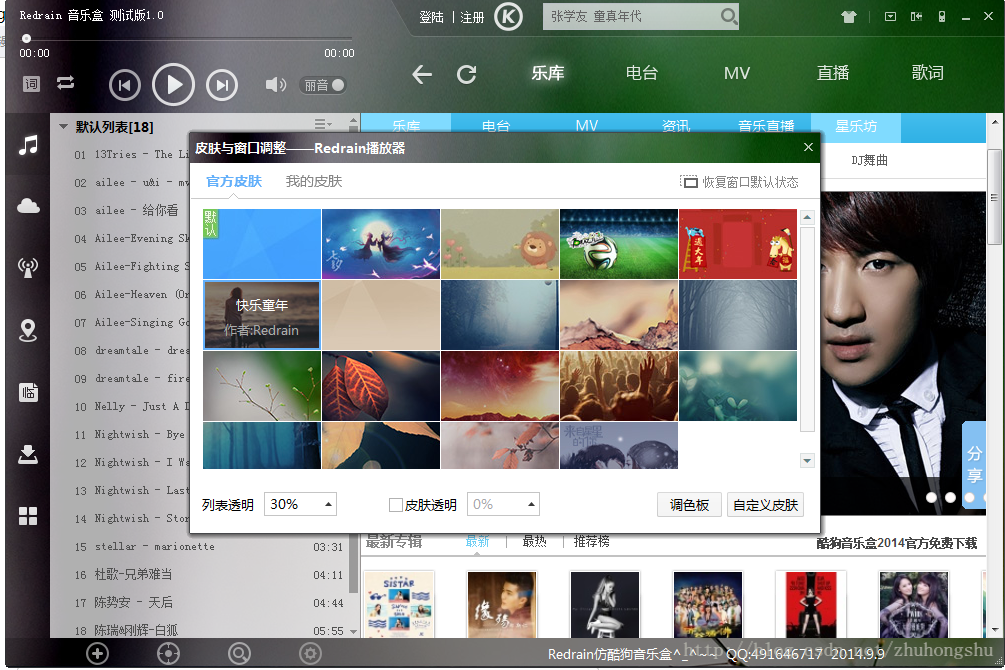Select the football World Cup skin thumbnail

point(619,244)
